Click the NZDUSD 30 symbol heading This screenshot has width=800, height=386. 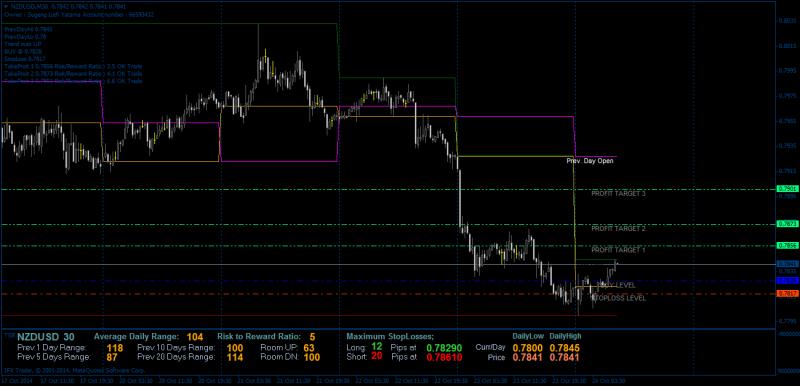(46, 337)
